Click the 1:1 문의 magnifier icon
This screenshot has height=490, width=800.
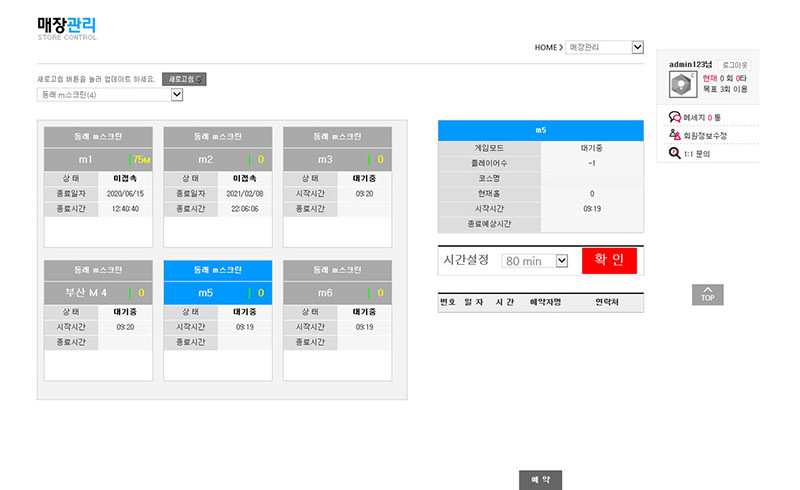(675, 153)
